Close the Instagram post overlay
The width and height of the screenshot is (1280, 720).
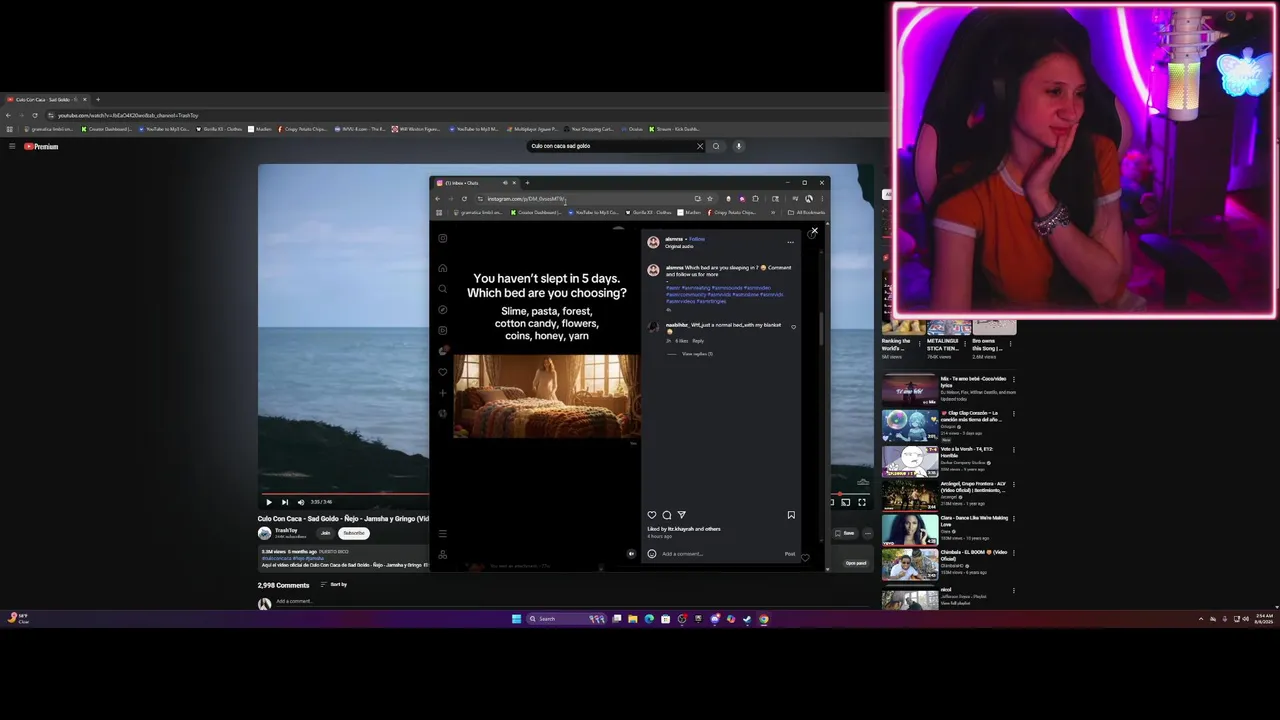814,231
